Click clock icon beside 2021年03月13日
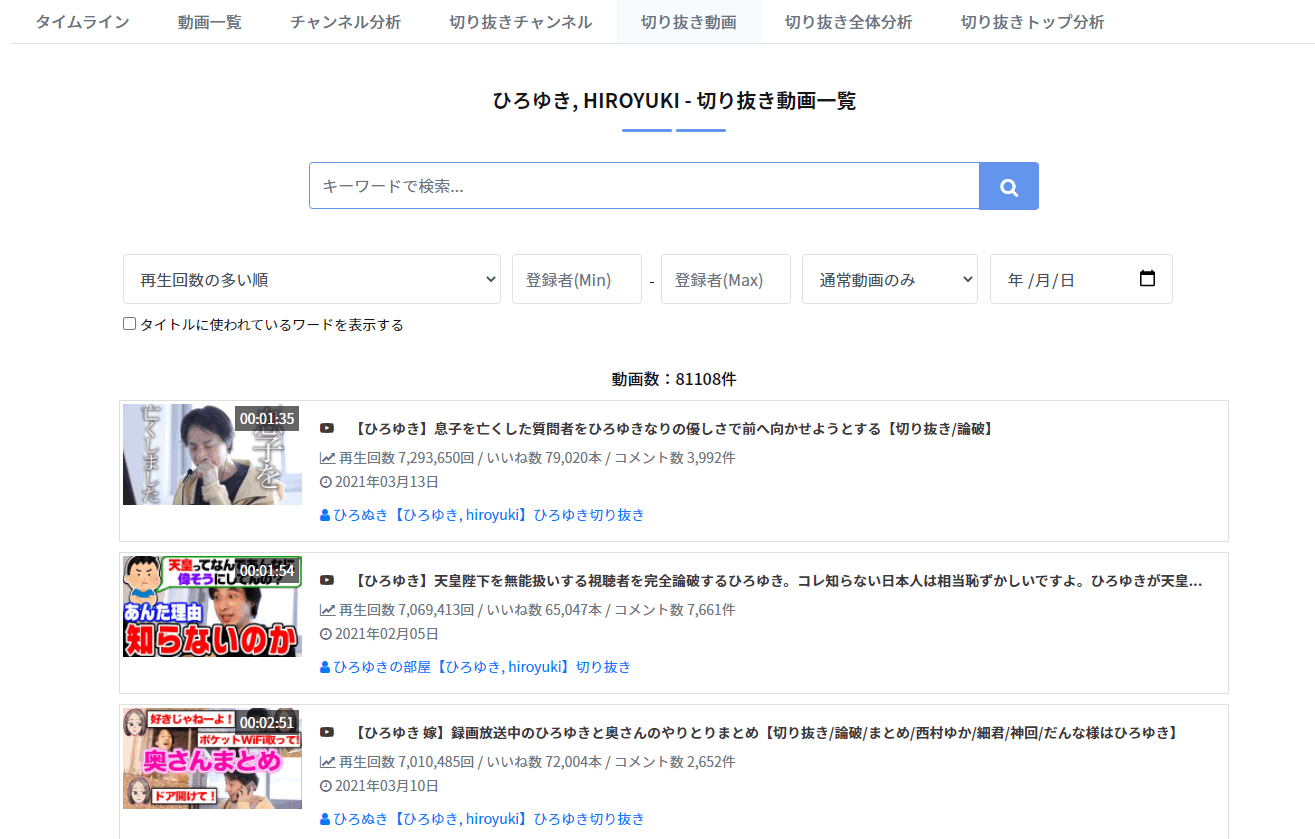 (325, 482)
